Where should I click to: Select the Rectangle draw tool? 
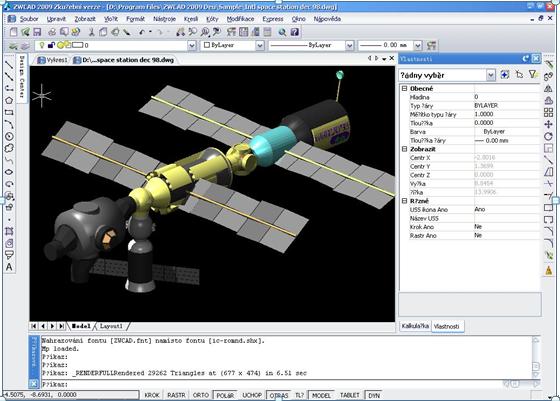click(9, 112)
